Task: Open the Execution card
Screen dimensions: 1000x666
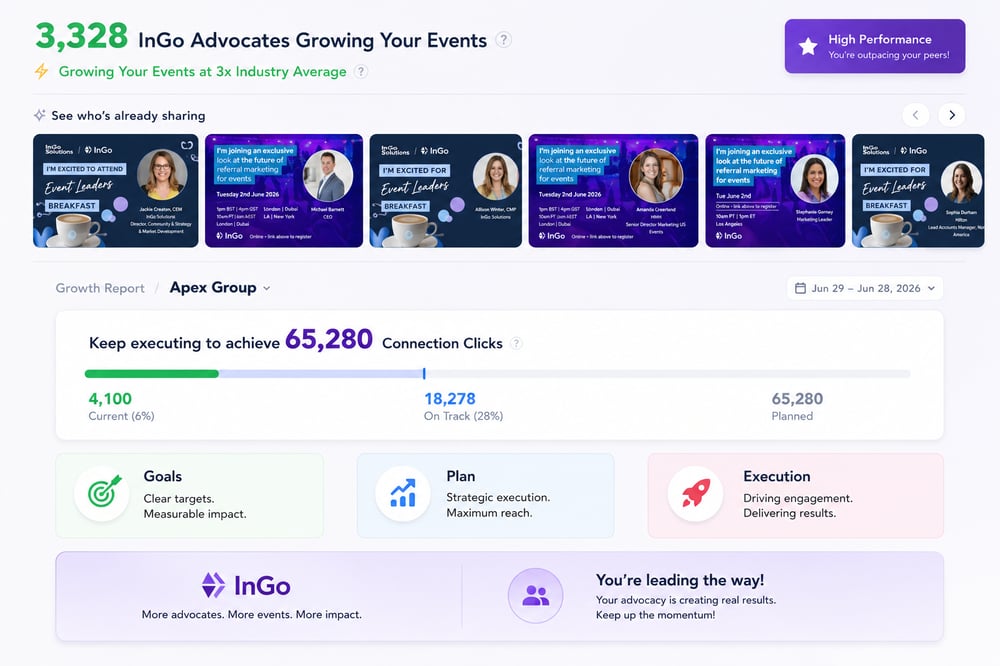Action: coord(795,496)
